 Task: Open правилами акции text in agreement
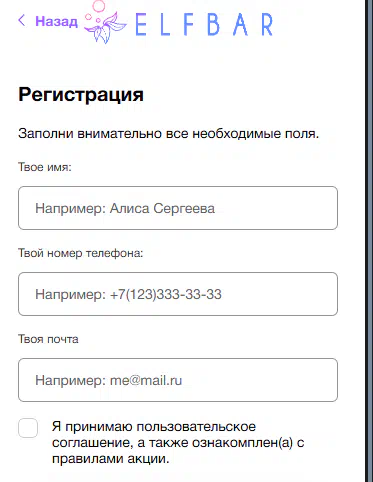[111, 459]
